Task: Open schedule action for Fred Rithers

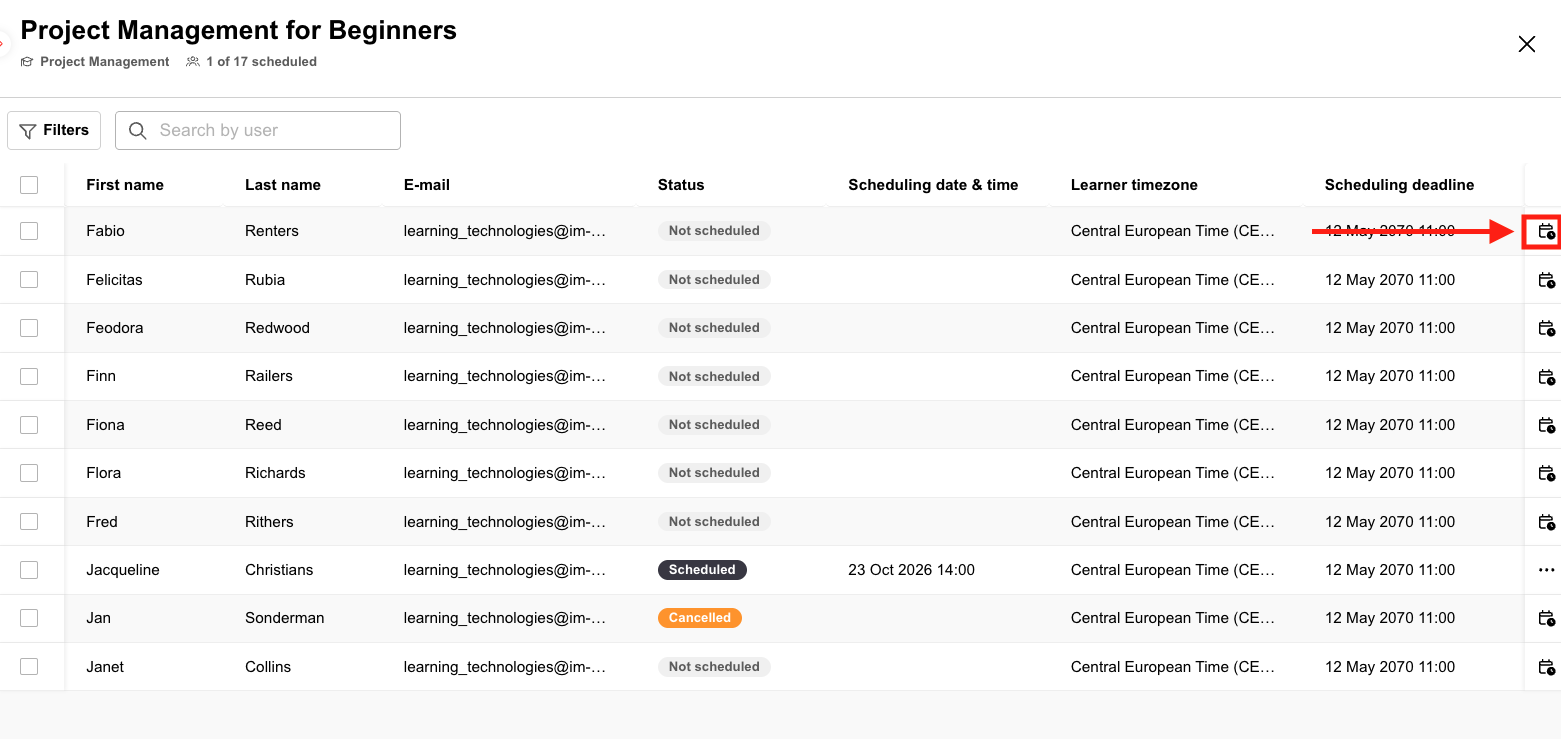Action: pyautogui.click(x=1546, y=522)
